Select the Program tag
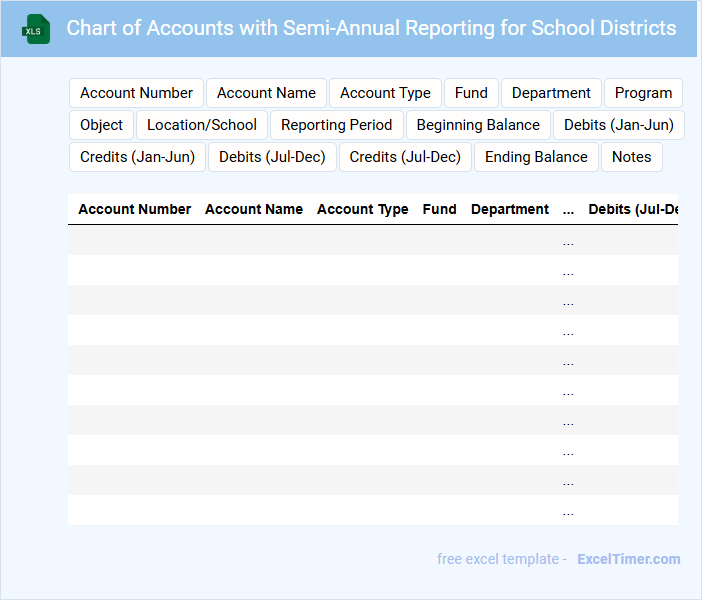Viewport: 702px width, 600px height. tap(643, 93)
